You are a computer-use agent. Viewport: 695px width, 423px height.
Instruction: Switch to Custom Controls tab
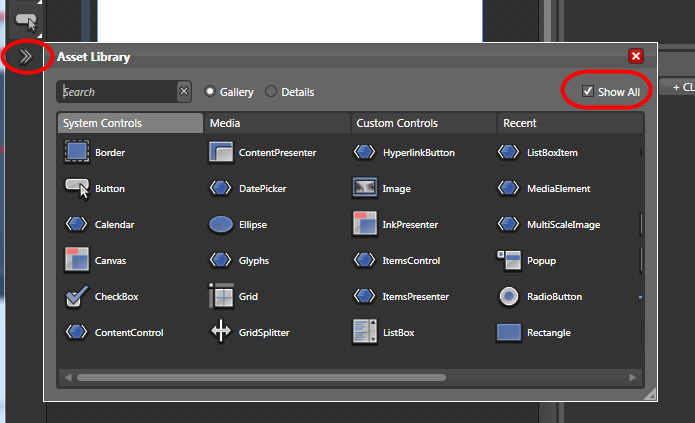[x=422, y=123]
